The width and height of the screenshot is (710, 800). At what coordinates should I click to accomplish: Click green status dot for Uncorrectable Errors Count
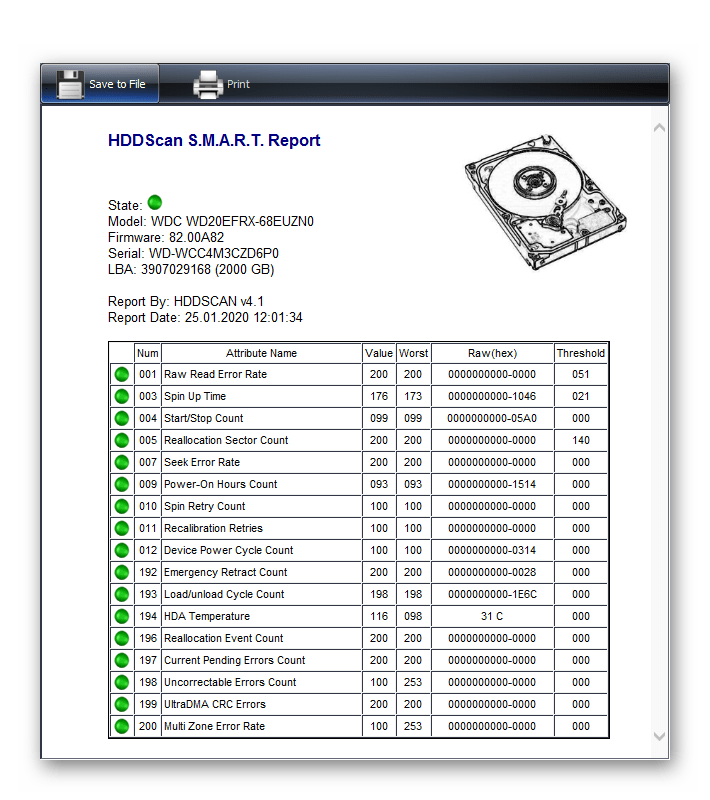122,682
